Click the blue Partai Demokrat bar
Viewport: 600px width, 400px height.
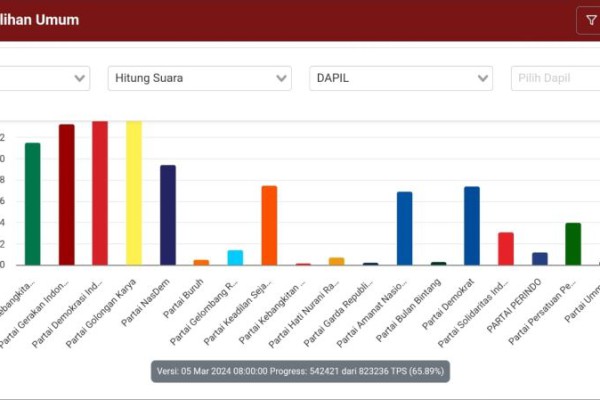click(x=472, y=226)
